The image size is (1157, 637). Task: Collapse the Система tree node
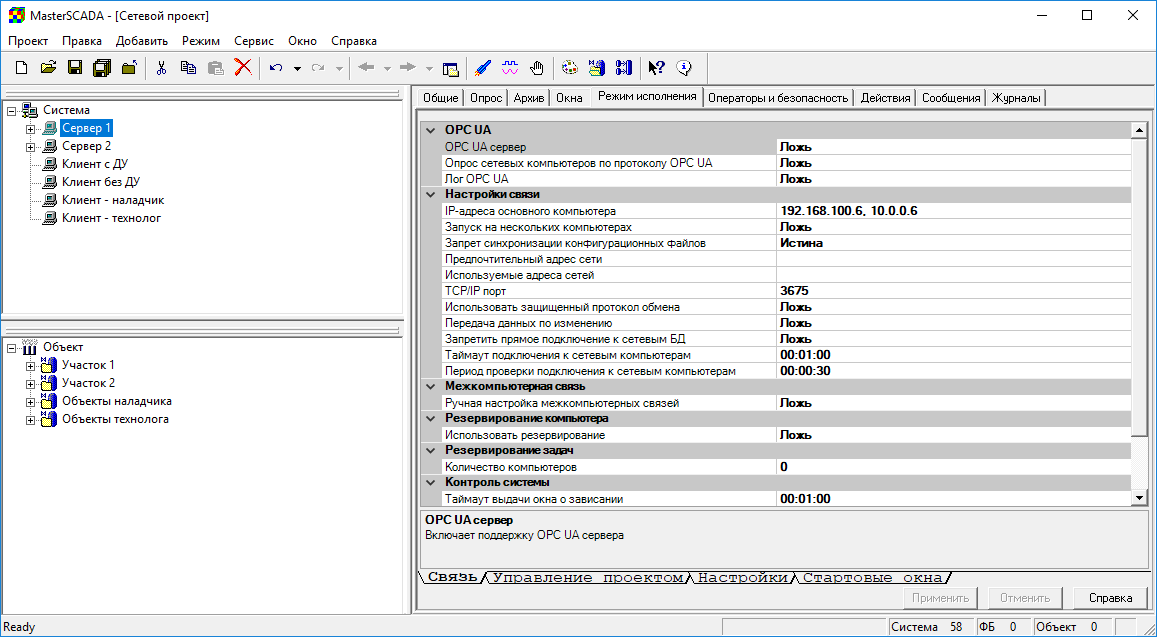pos(12,111)
